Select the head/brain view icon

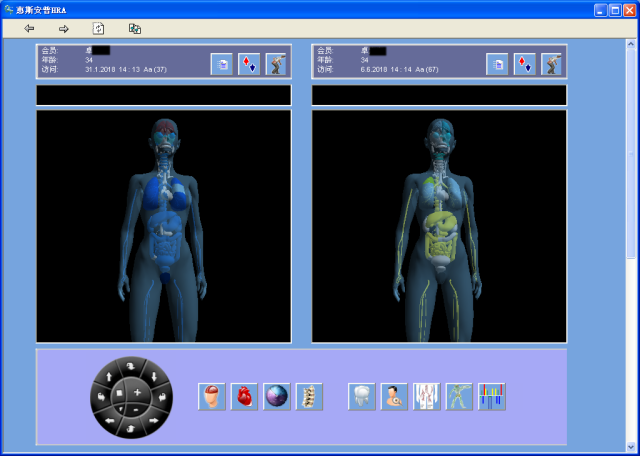click(x=211, y=396)
